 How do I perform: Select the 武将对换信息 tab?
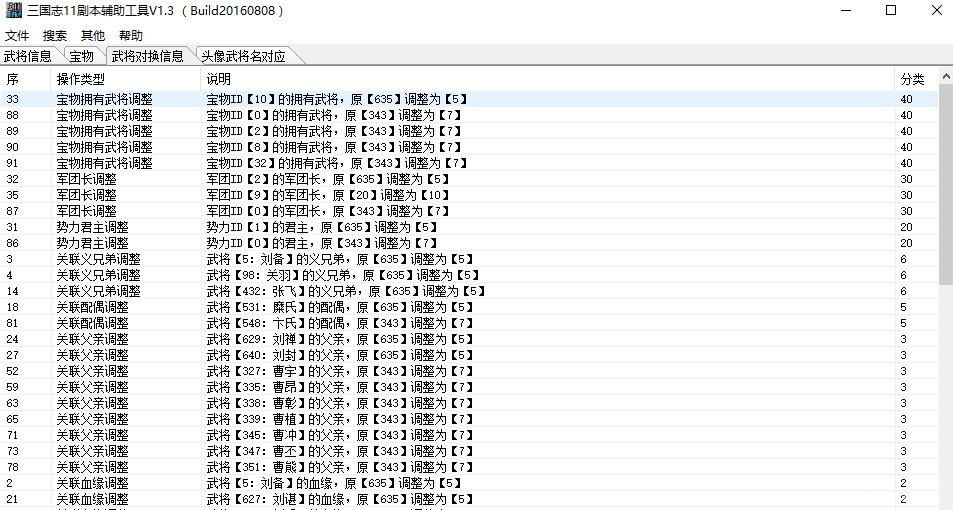tap(148, 56)
